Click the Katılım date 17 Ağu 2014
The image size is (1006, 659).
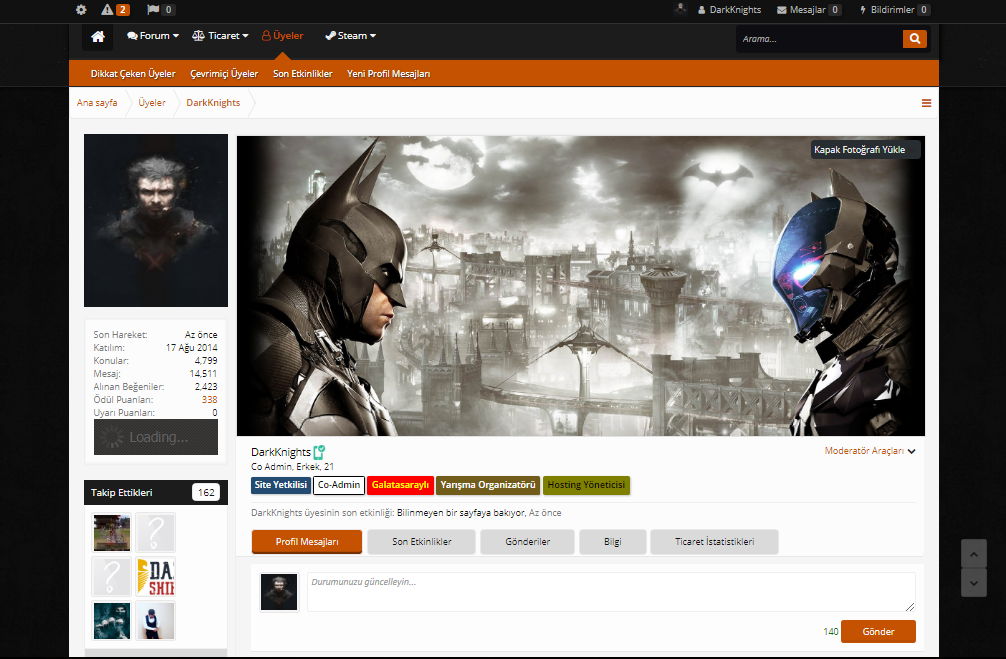click(x=192, y=348)
